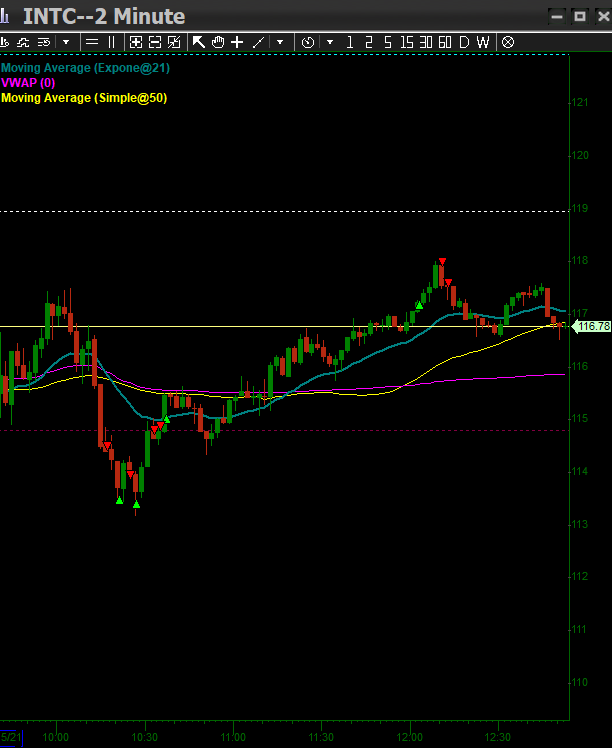The height and width of the screenshot is (748, 612).
Task: Expand the drawing tools dropdown arrow
Action: coord(280,42)
